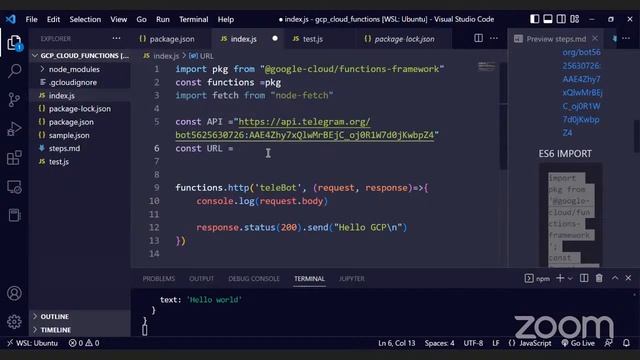This screenshot has height=360, width=640.
Task: Open the Edit menu
Action: click(x=53, y=19)
